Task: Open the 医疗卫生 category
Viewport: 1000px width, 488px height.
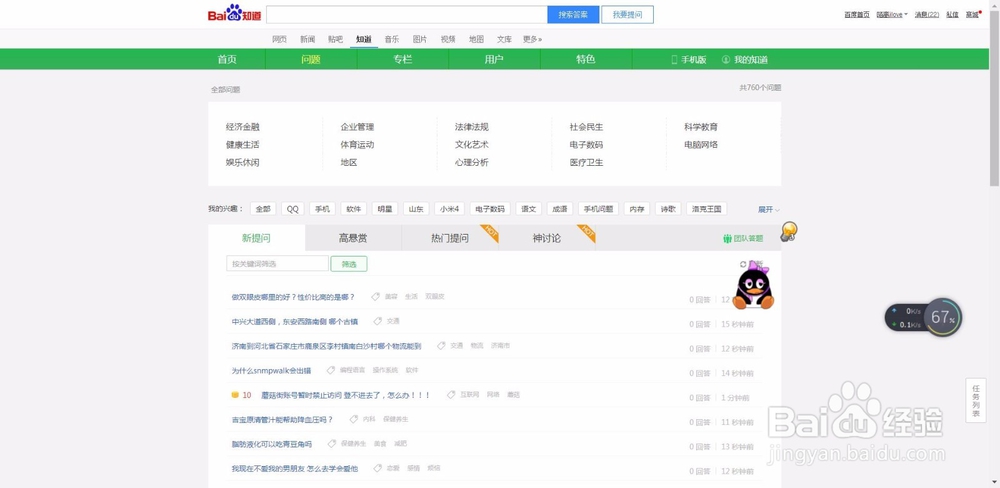Action: (x=586, y=163)
